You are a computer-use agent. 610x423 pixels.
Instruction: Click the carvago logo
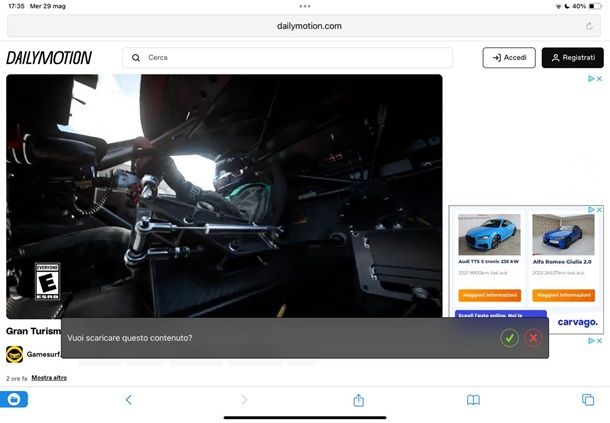point(578,322)
